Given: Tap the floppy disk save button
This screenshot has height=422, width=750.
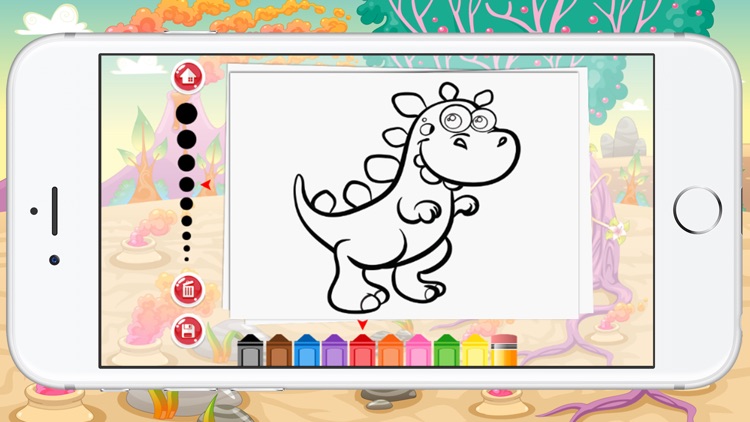Looking at the screenshot, I should [188, 331].
